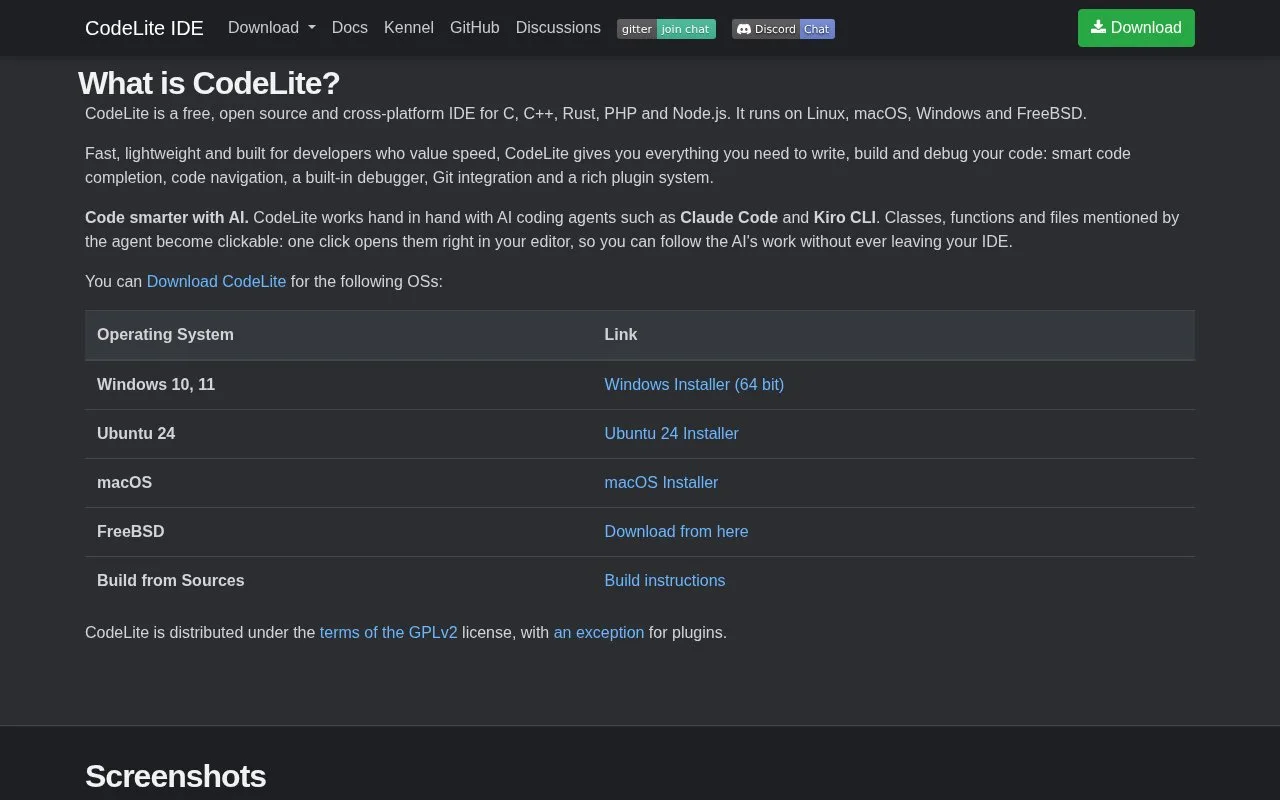Open the Build instructions link

pyautogui.click(x=665, y=580)
